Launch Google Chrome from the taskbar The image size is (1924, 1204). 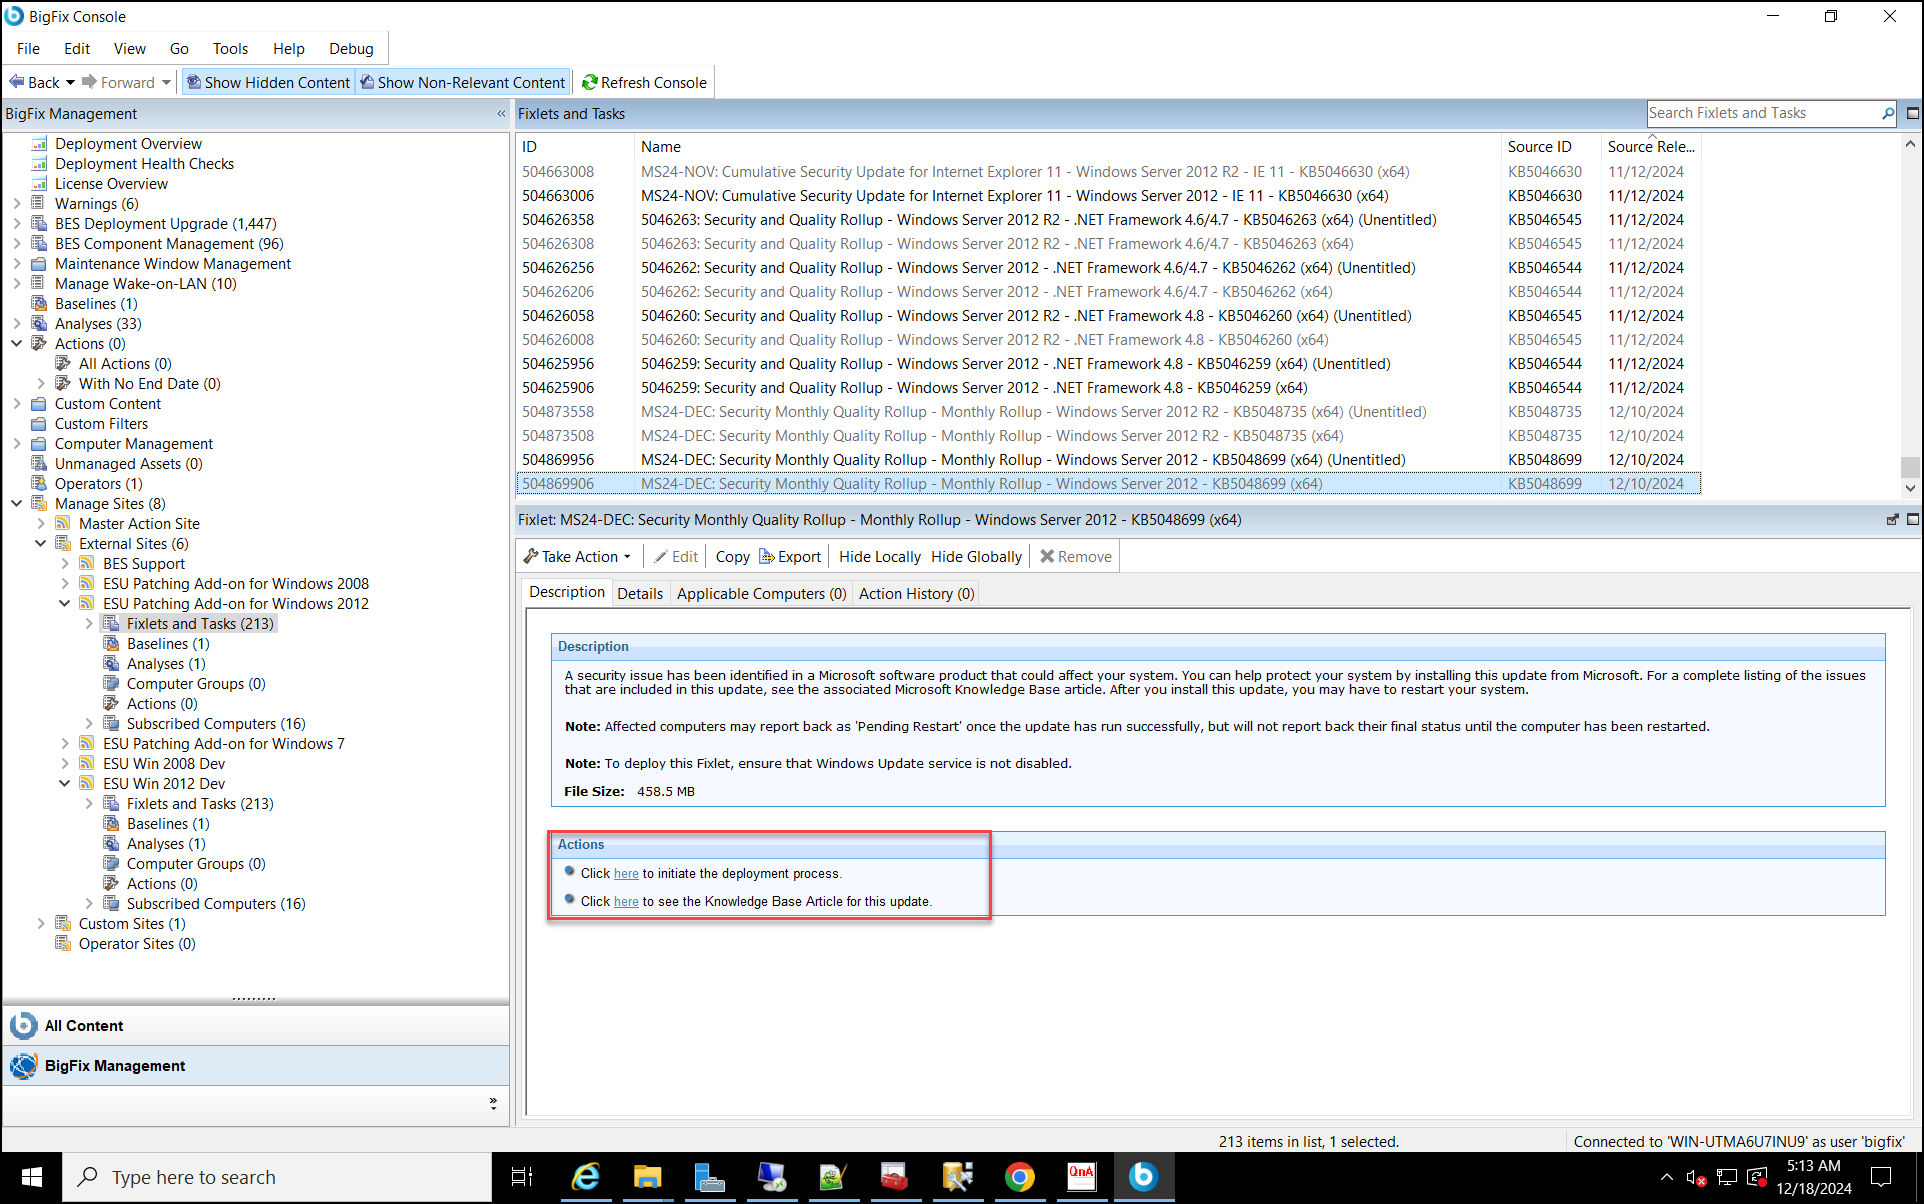tap(1019, 1177)
